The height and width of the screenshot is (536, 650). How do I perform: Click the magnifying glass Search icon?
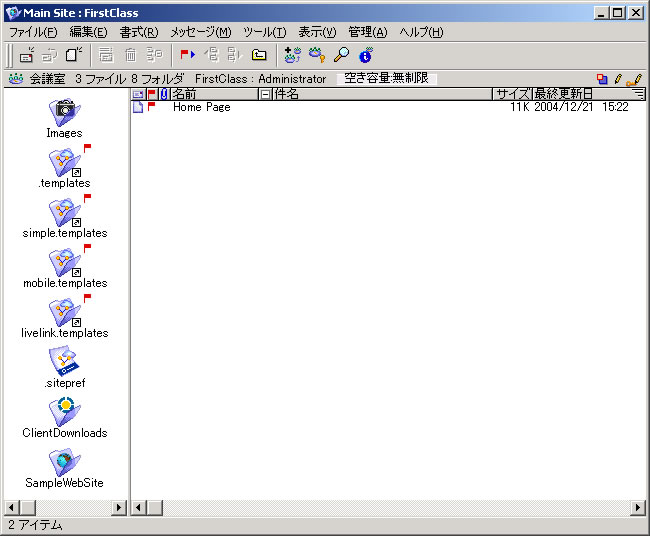pyautogui.click(x=342, y=55)
